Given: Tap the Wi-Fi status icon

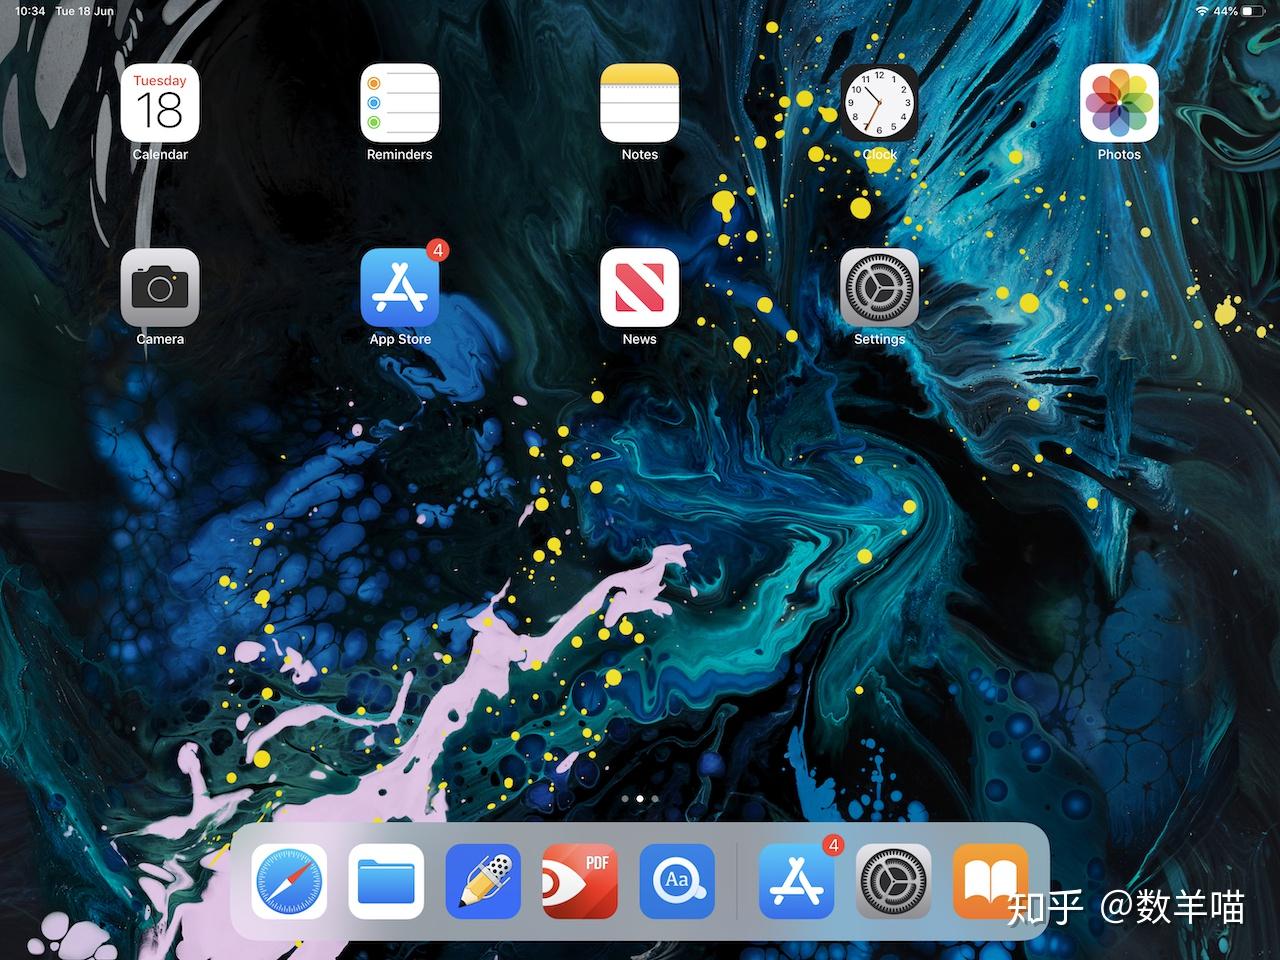Looking at the screenshot, I should coord(1201,11).
